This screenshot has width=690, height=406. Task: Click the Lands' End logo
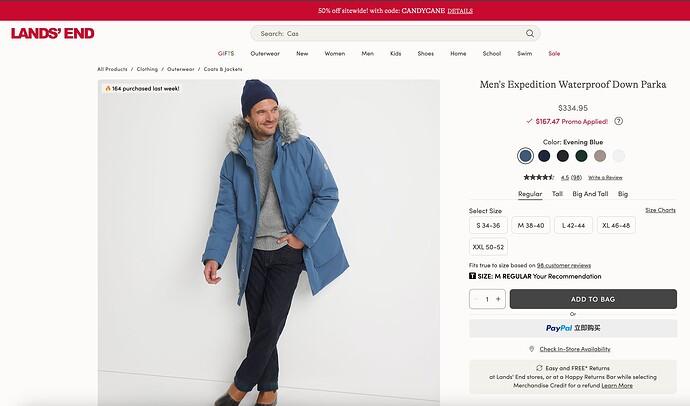click(53, 33)
